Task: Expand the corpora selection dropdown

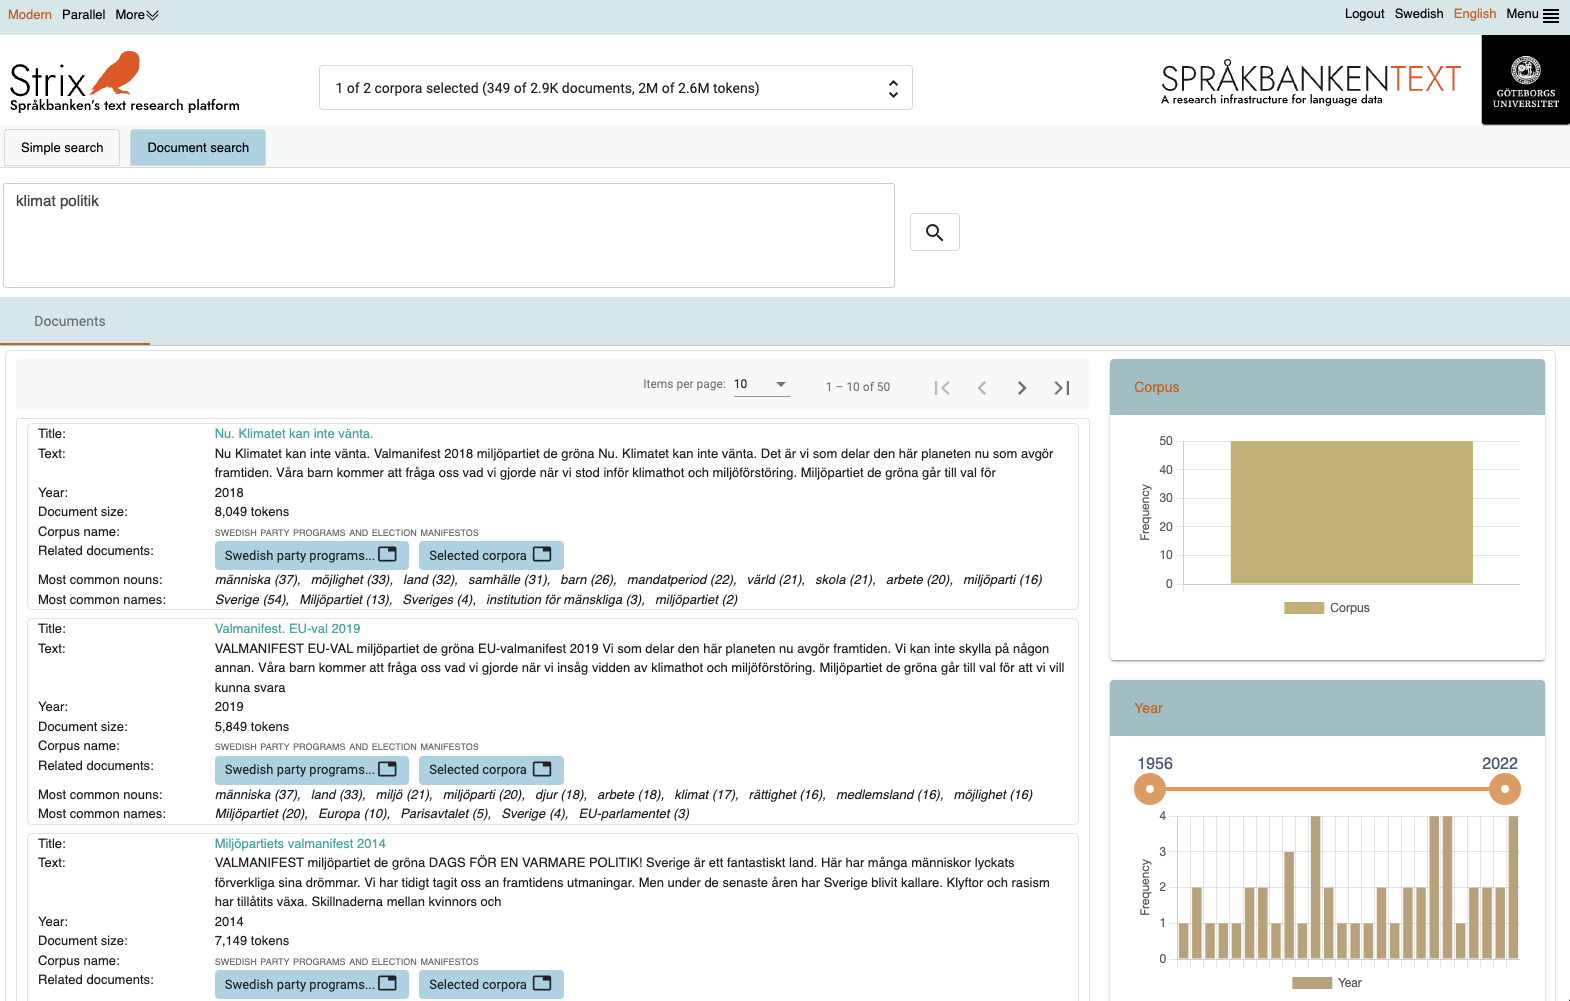Action: [615, 88]
